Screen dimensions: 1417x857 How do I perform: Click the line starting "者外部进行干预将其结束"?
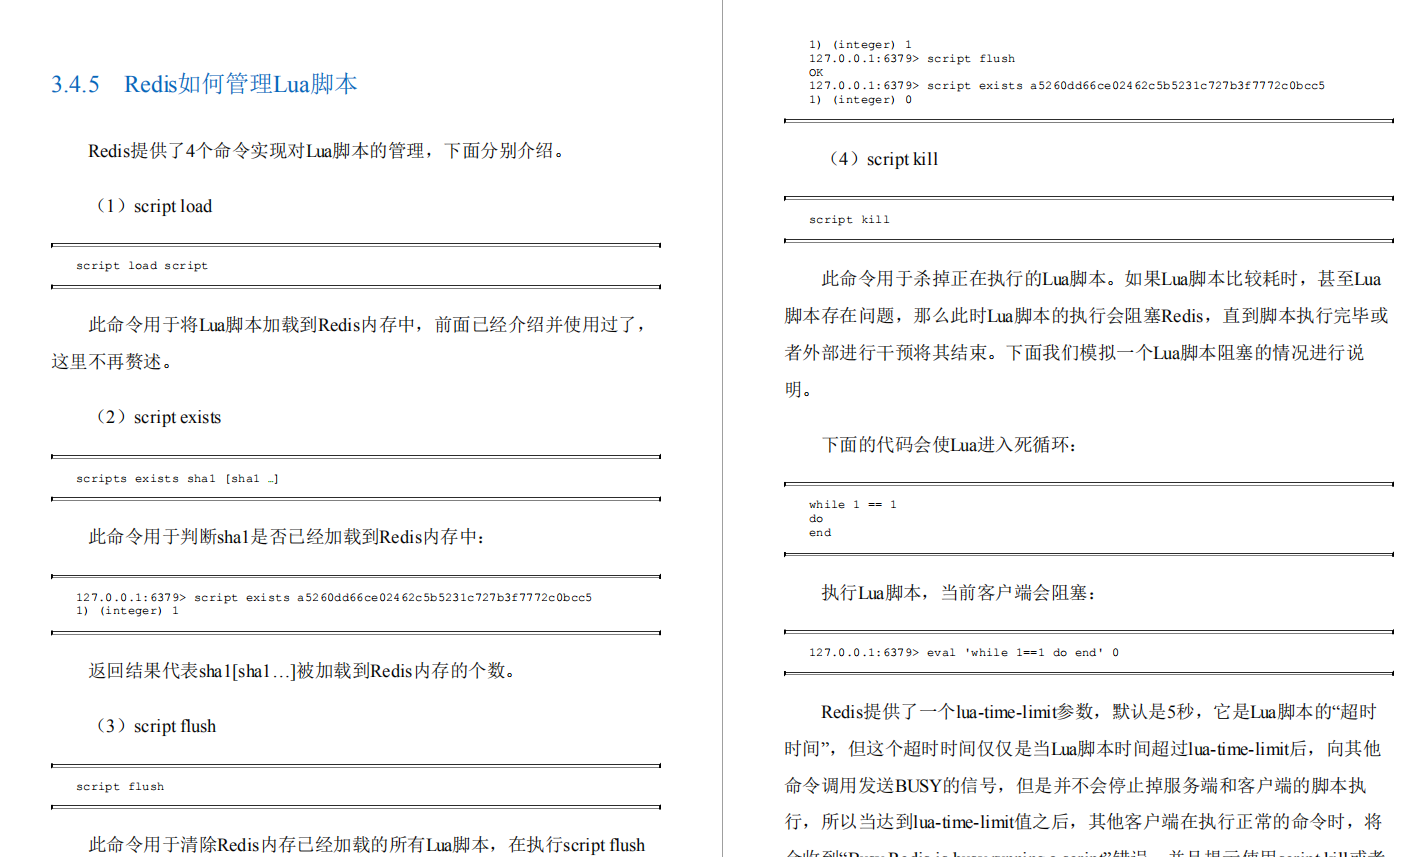(x=1074, y=353)
